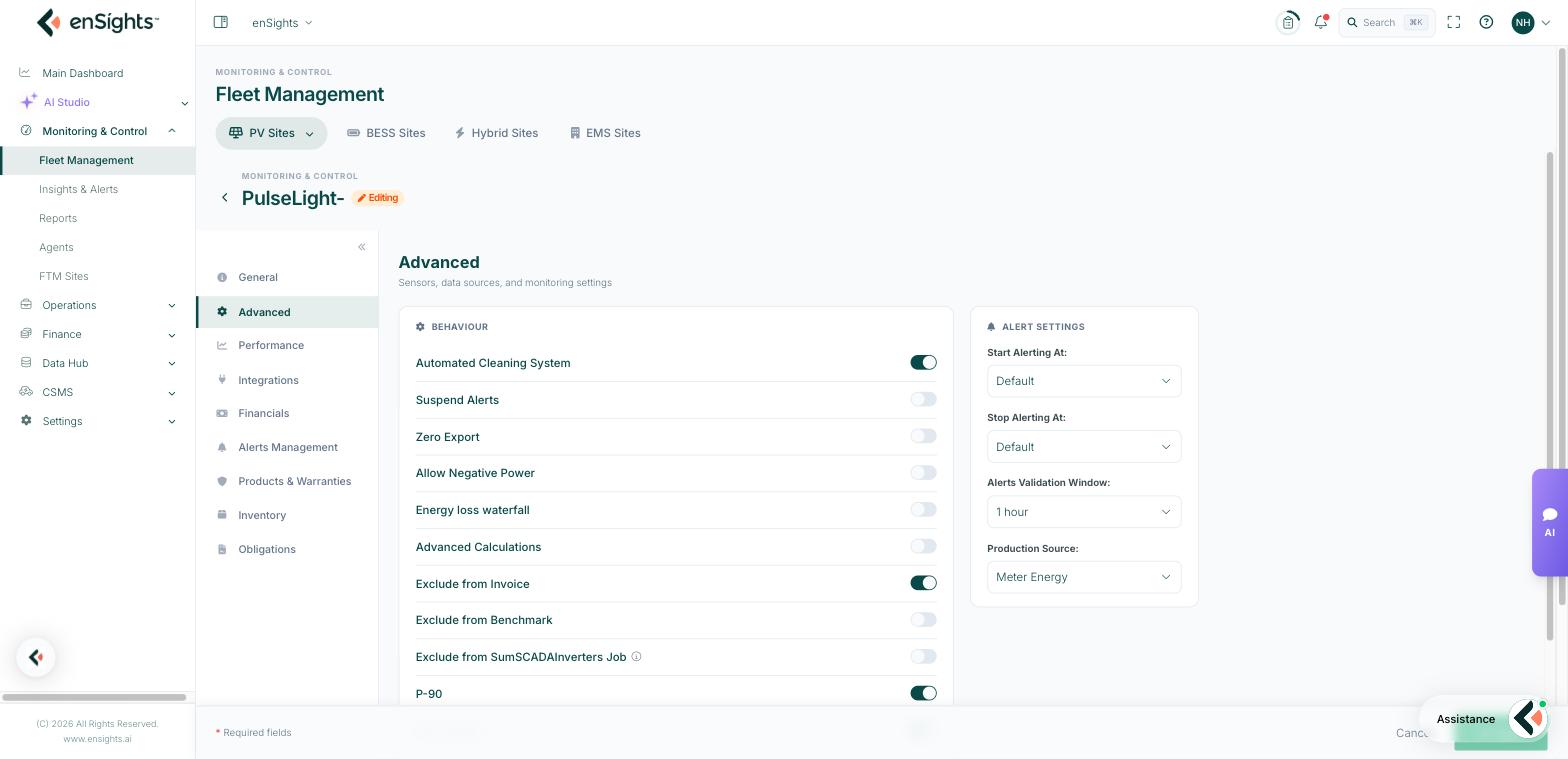1568x759 pixels.
Task: Open notifications bell
Action: pos(1321,22)
